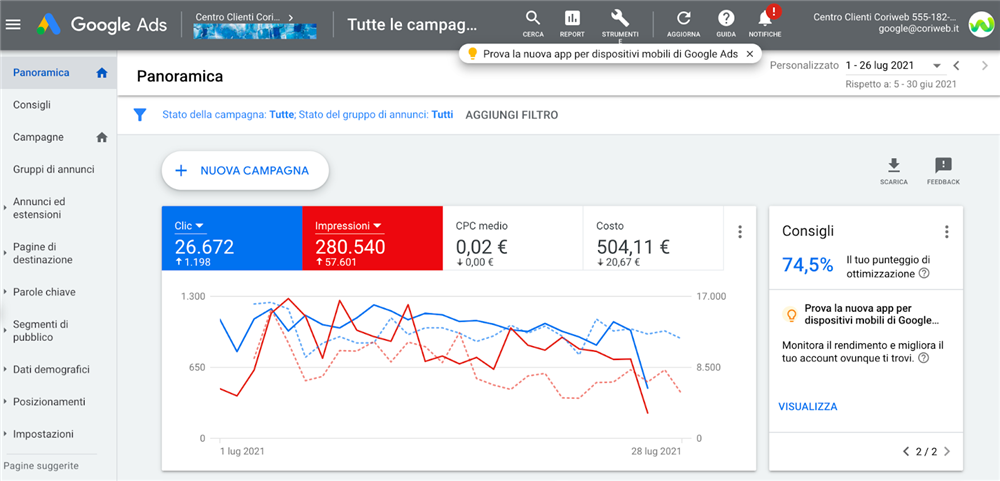Click the Visualizza link

pos(808,406)
